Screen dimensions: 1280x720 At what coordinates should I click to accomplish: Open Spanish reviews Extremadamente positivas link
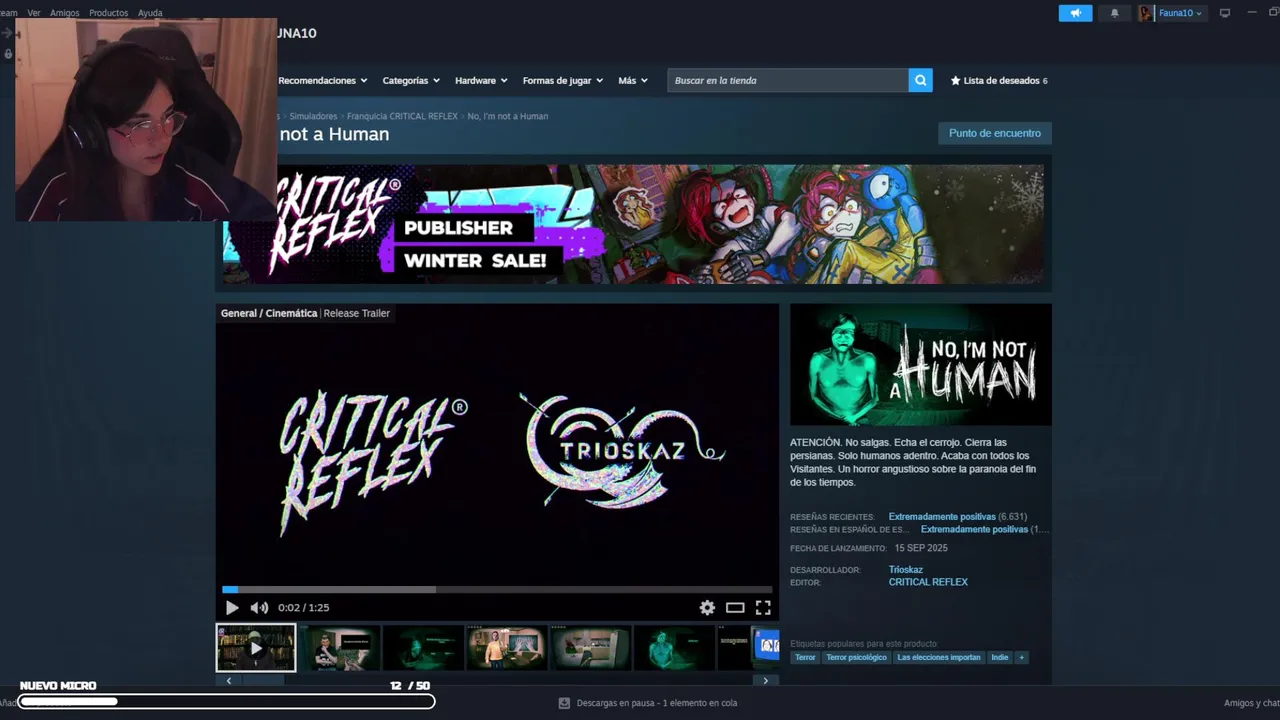pyautogui.click(x=974, y=529)
